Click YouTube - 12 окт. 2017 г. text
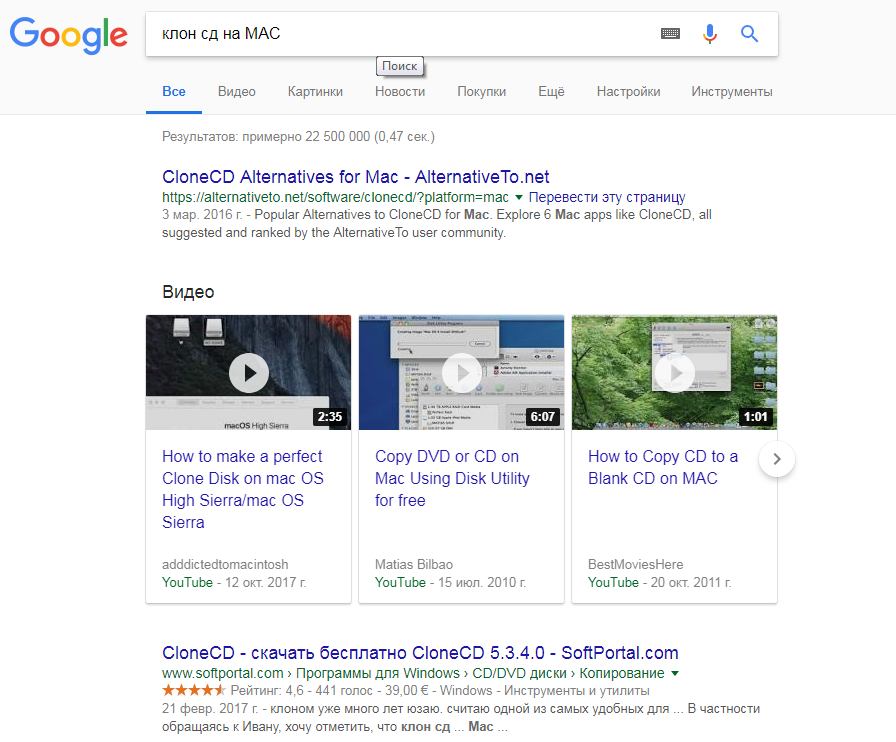This screenshot has width=896, height=742. tap(234, 583)
